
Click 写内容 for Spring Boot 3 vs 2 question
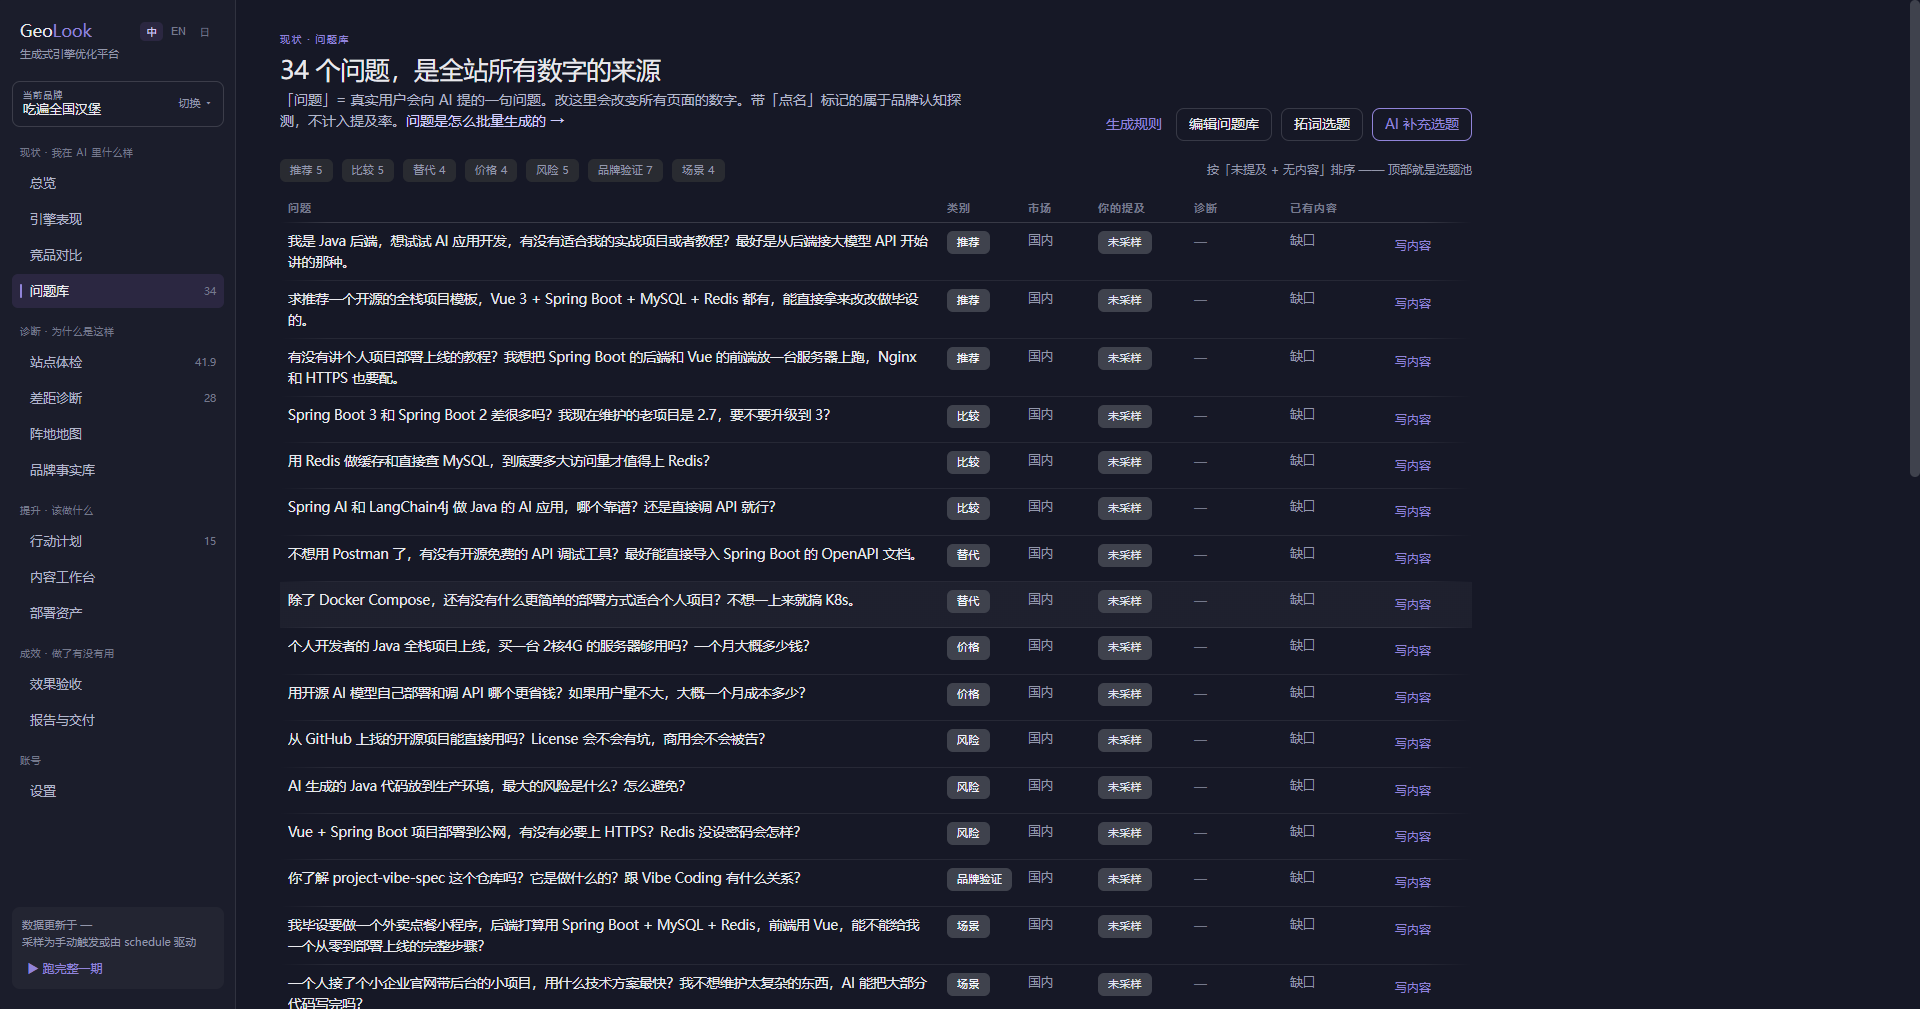[x=1412, y=419]
